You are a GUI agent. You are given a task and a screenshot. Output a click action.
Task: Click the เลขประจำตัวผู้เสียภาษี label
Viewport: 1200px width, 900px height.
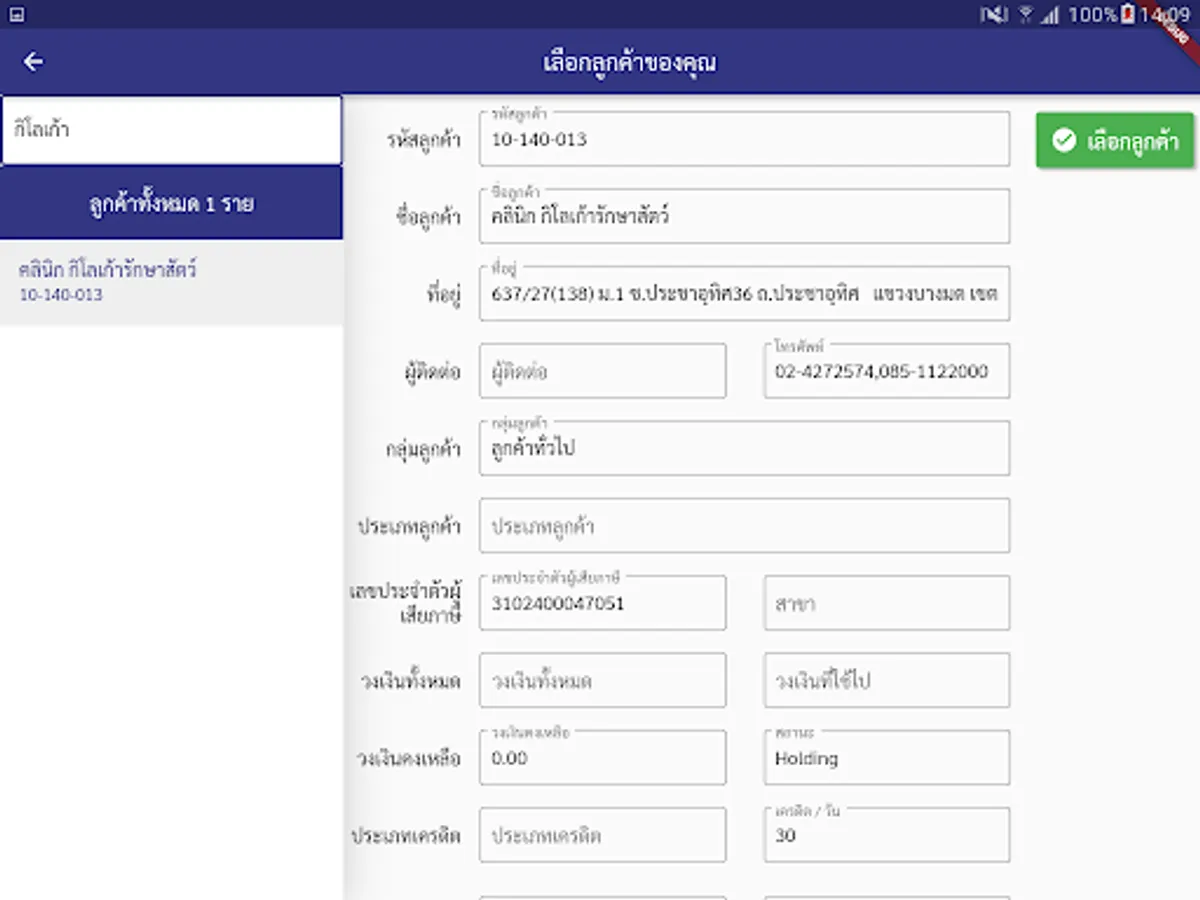click(x=404, y=603)
